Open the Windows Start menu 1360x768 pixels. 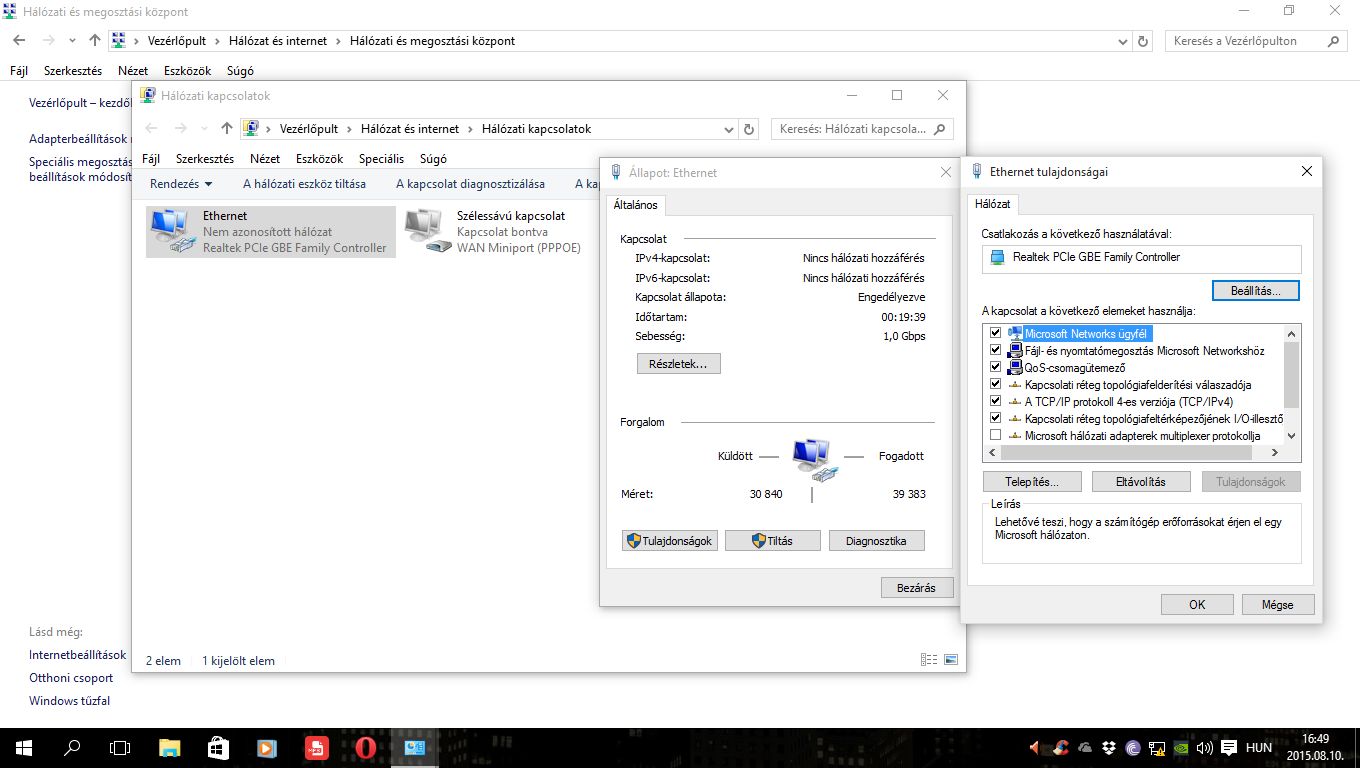23,747
